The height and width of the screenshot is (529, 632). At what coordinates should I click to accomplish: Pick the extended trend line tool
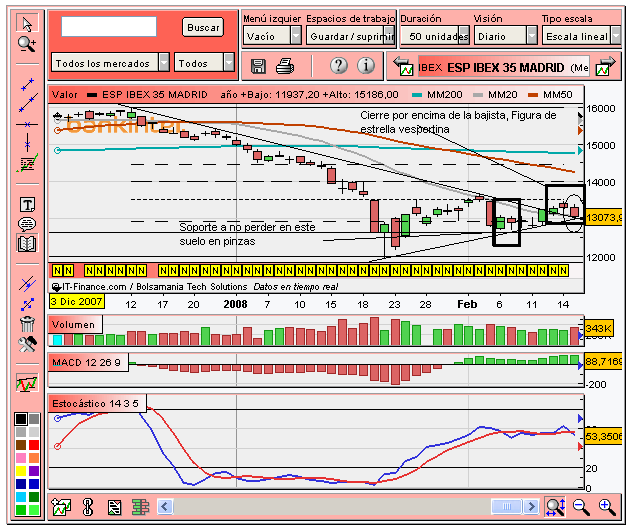(28, 103)
